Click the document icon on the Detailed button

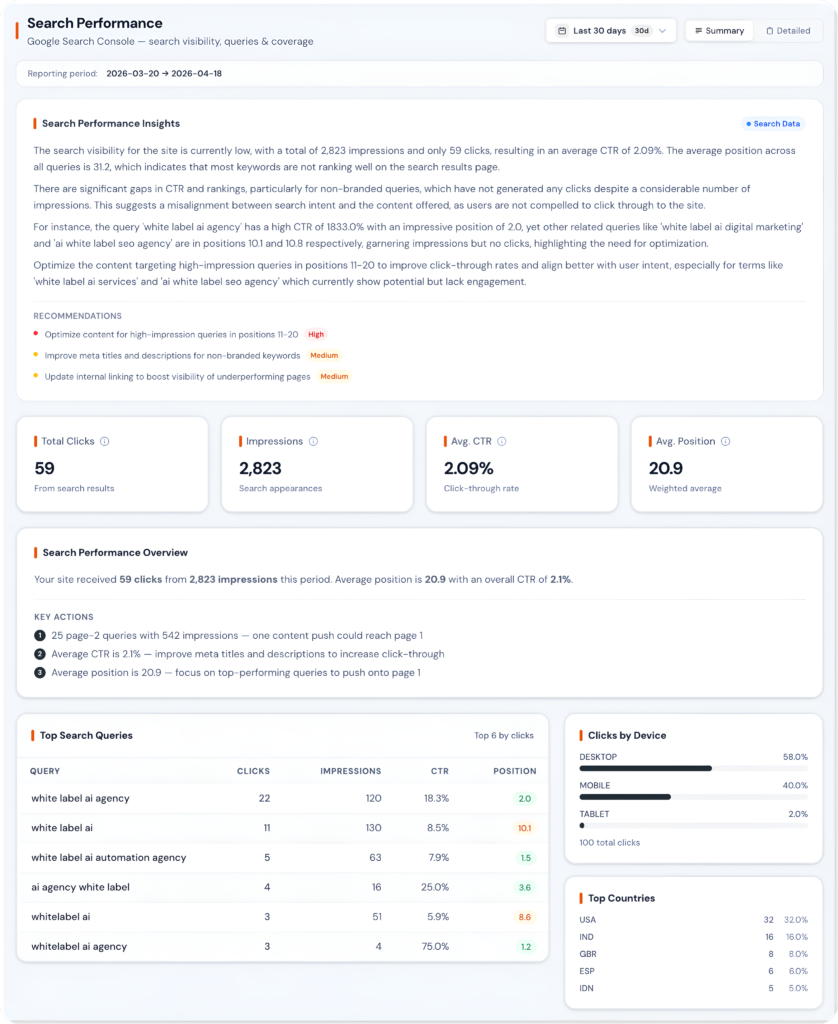[770, 31]
